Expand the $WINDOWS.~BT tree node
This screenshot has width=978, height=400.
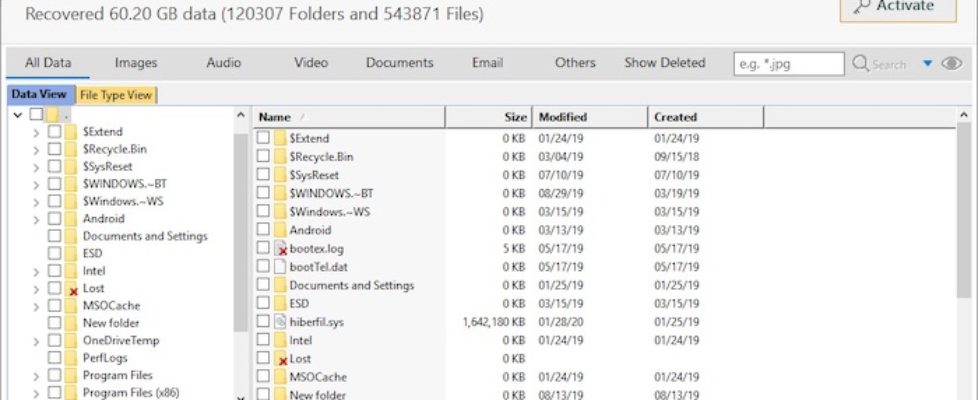(36, 184)
